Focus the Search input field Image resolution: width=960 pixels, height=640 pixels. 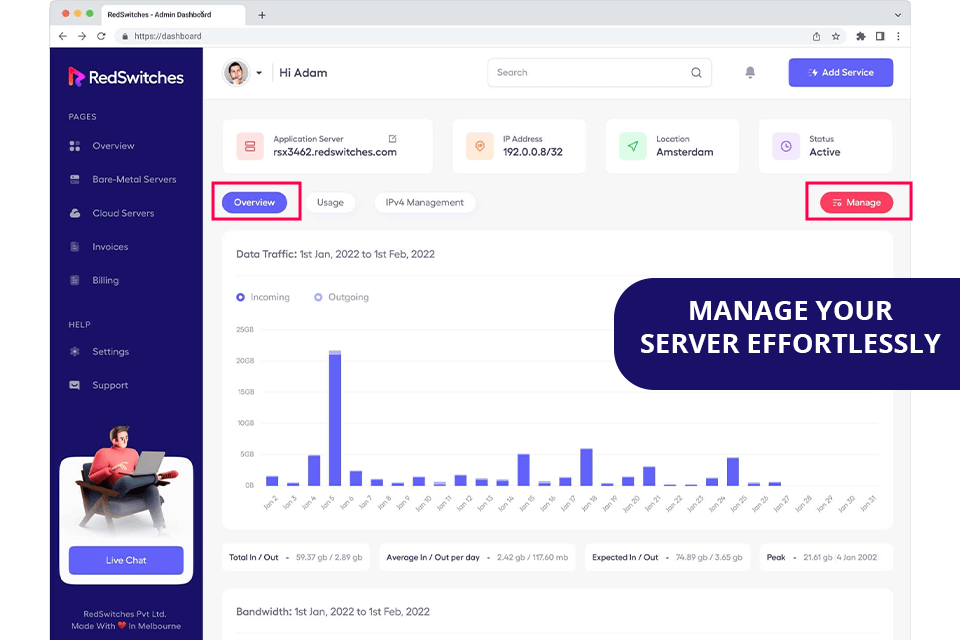pos(599,72)
